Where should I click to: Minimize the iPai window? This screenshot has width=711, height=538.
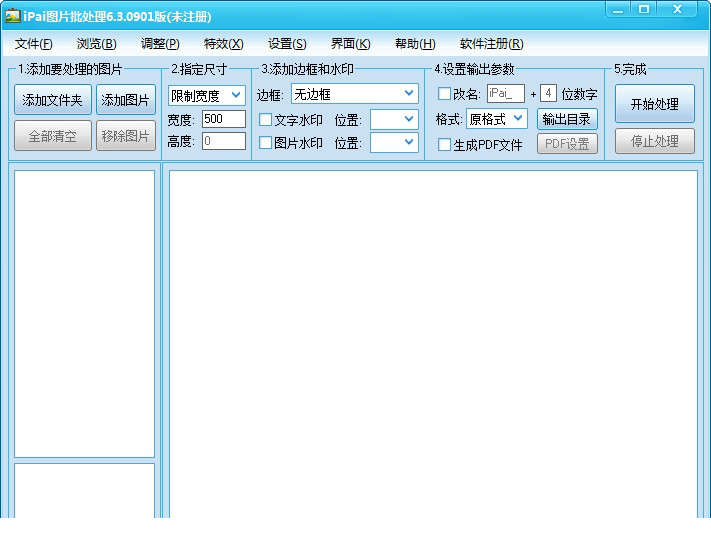pos(618,10)
